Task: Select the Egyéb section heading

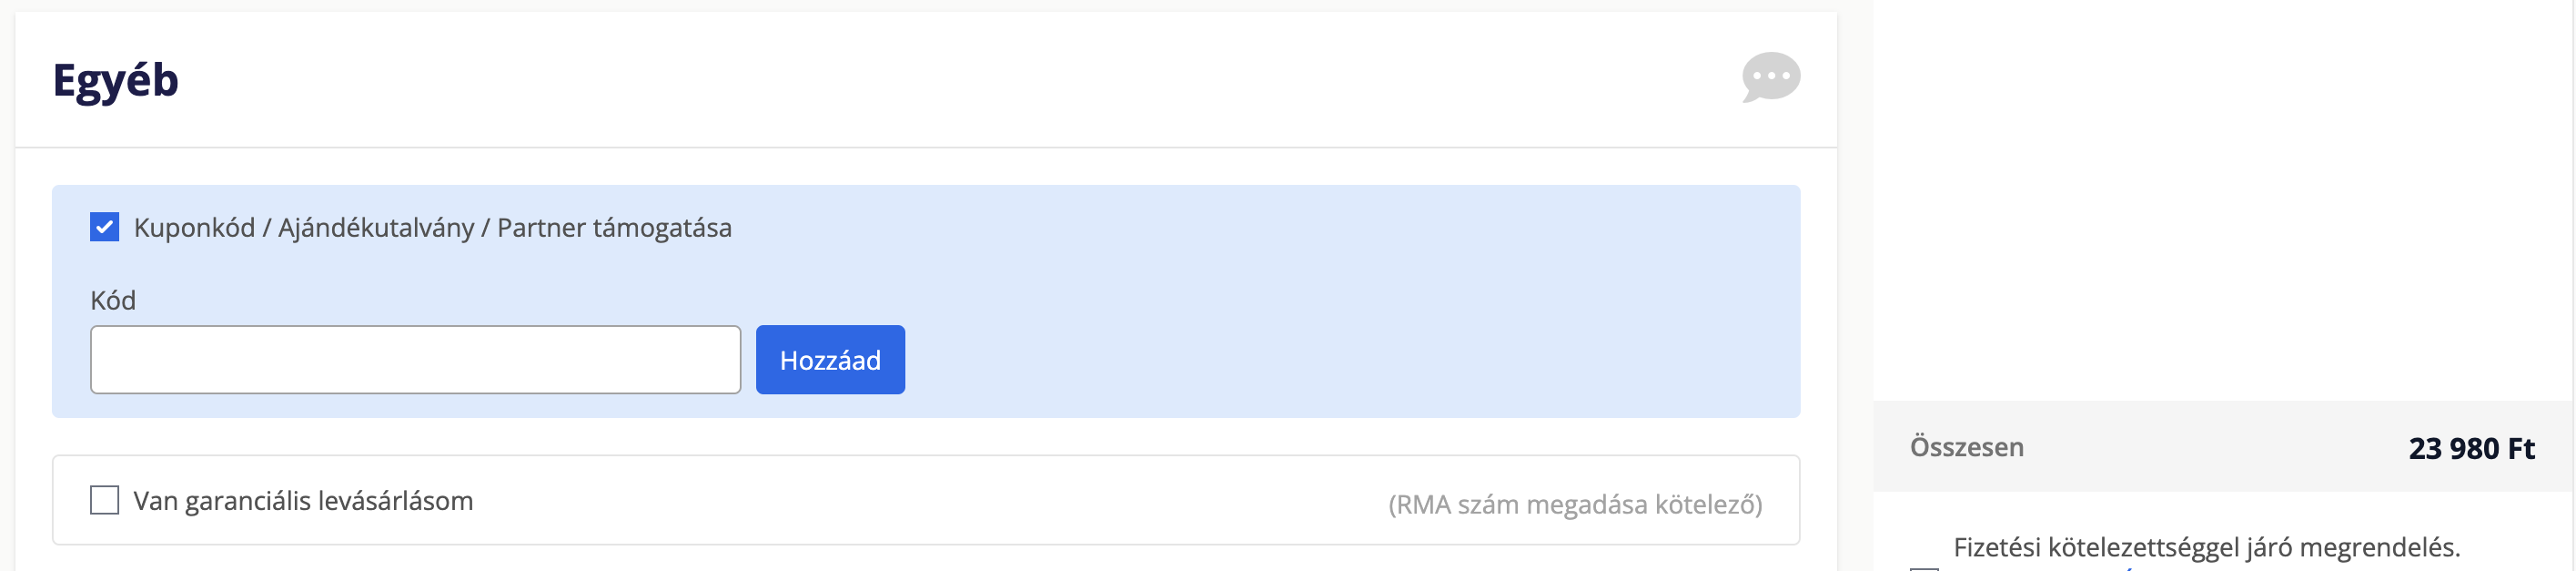Action: (115, 80)
